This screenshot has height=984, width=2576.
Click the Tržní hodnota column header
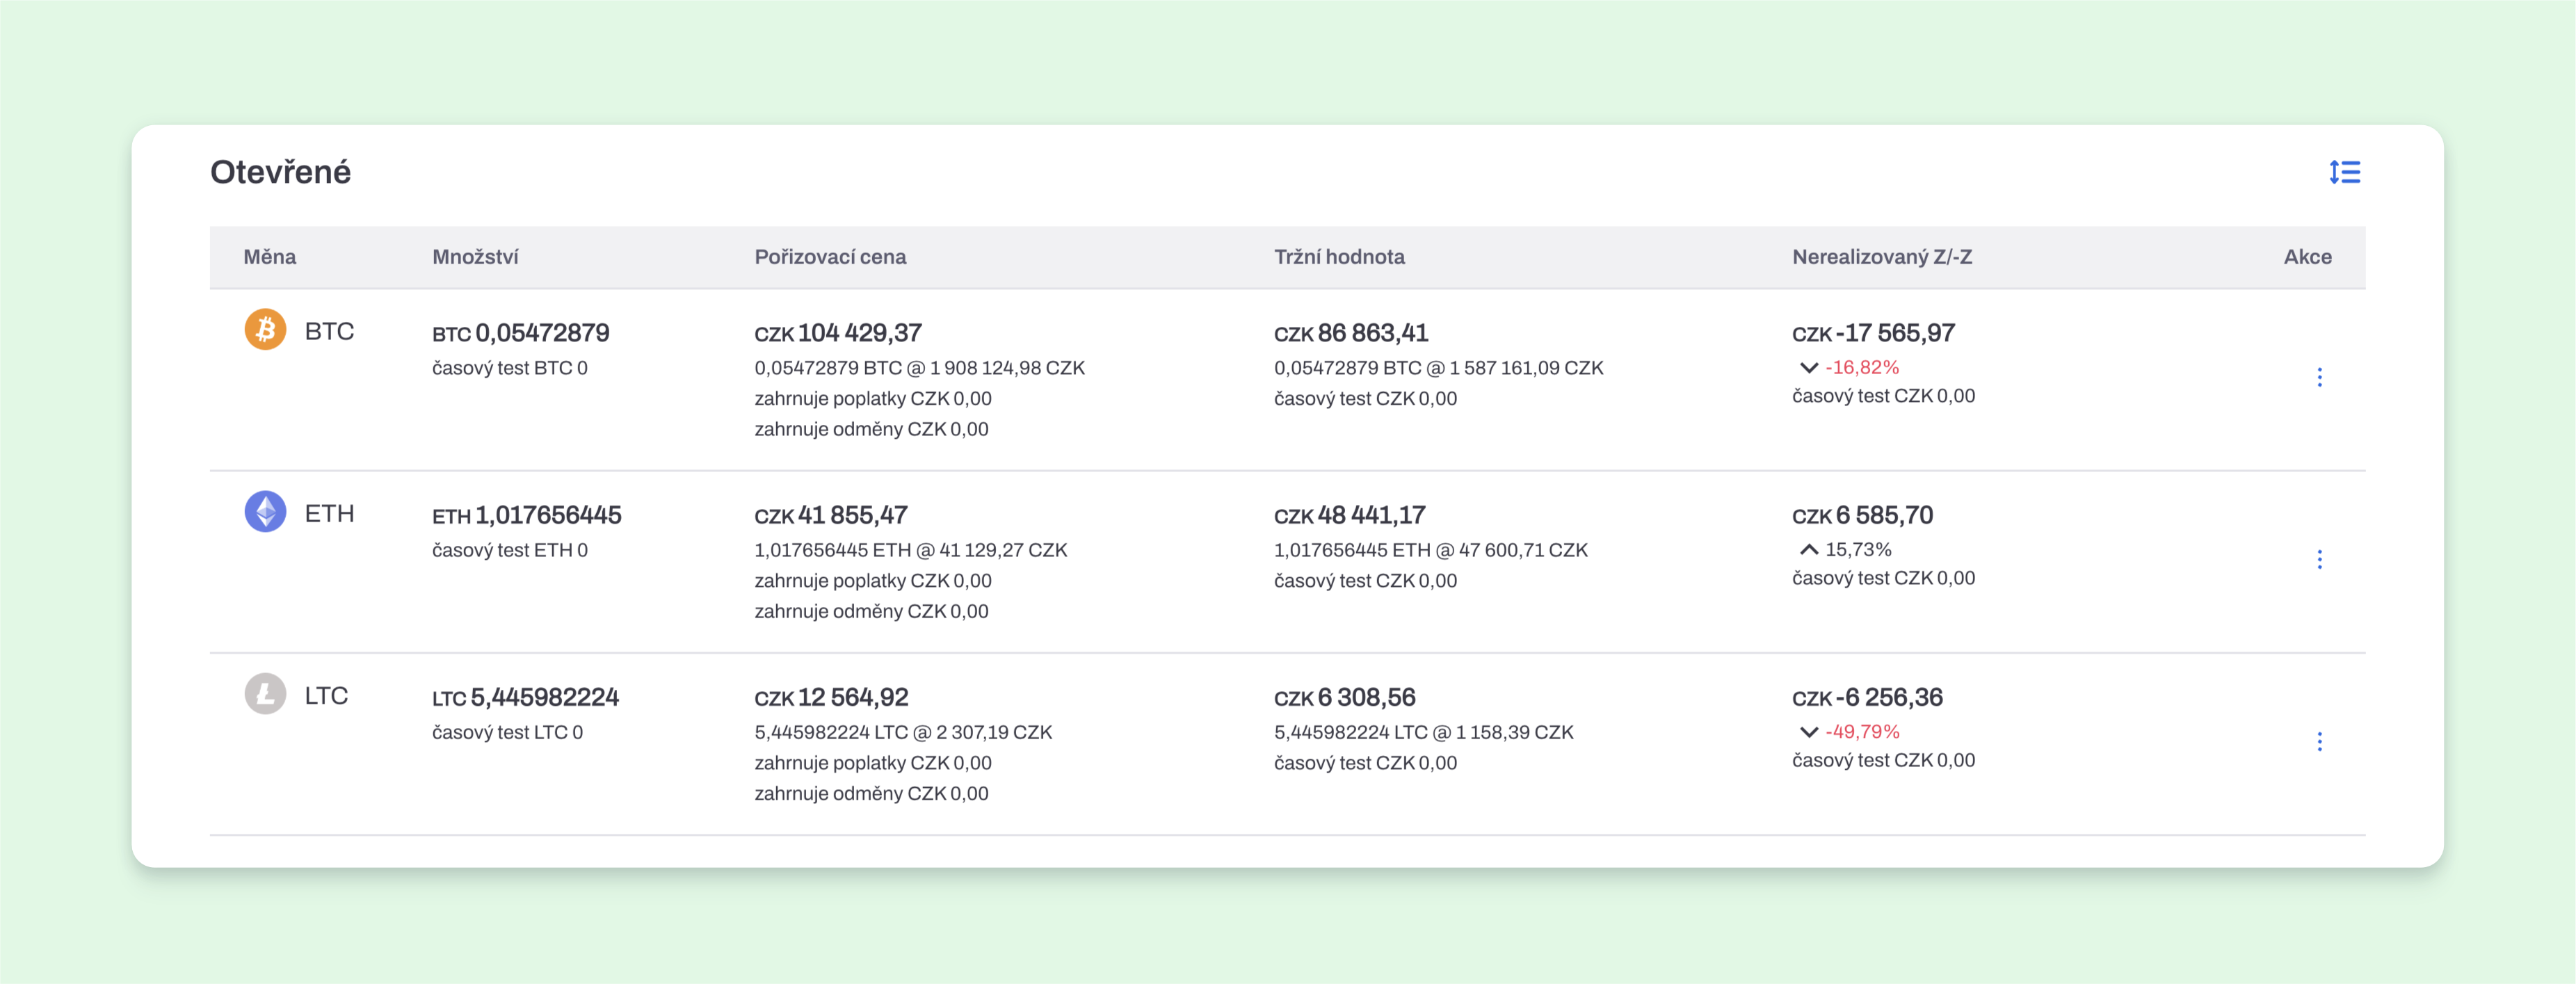1339,257
